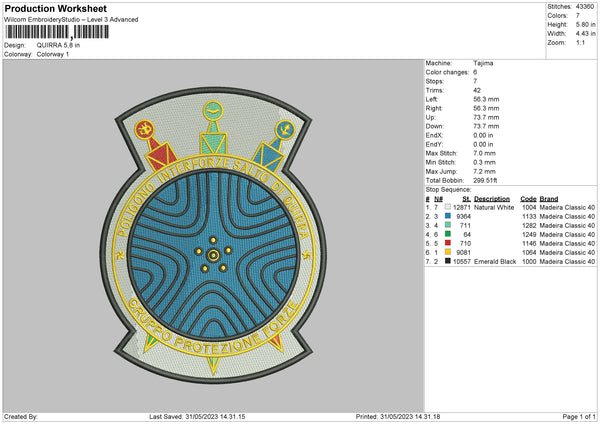Click the 'Natural White' description
Image resolution: width=600 pixels, height=424 pixels.
pos(494,207)
